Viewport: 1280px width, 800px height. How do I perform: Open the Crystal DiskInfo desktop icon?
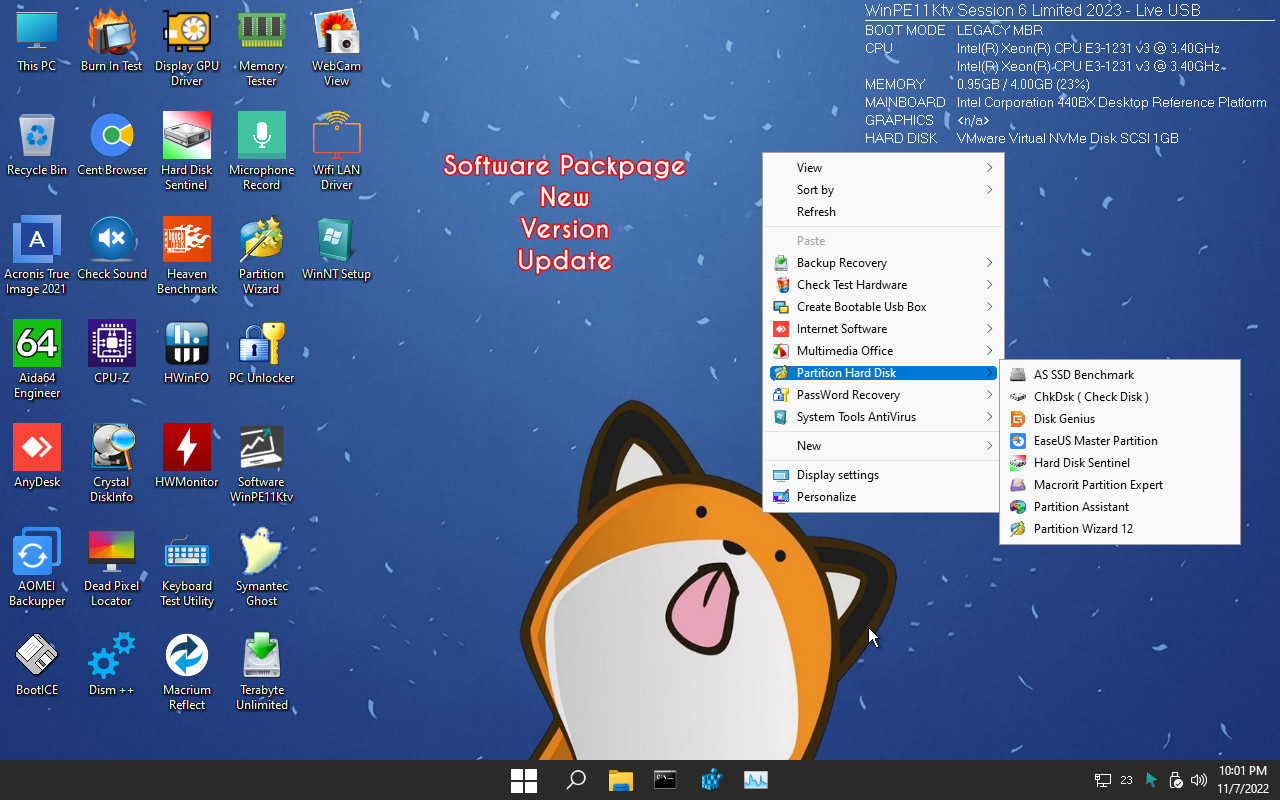(111, 449)
